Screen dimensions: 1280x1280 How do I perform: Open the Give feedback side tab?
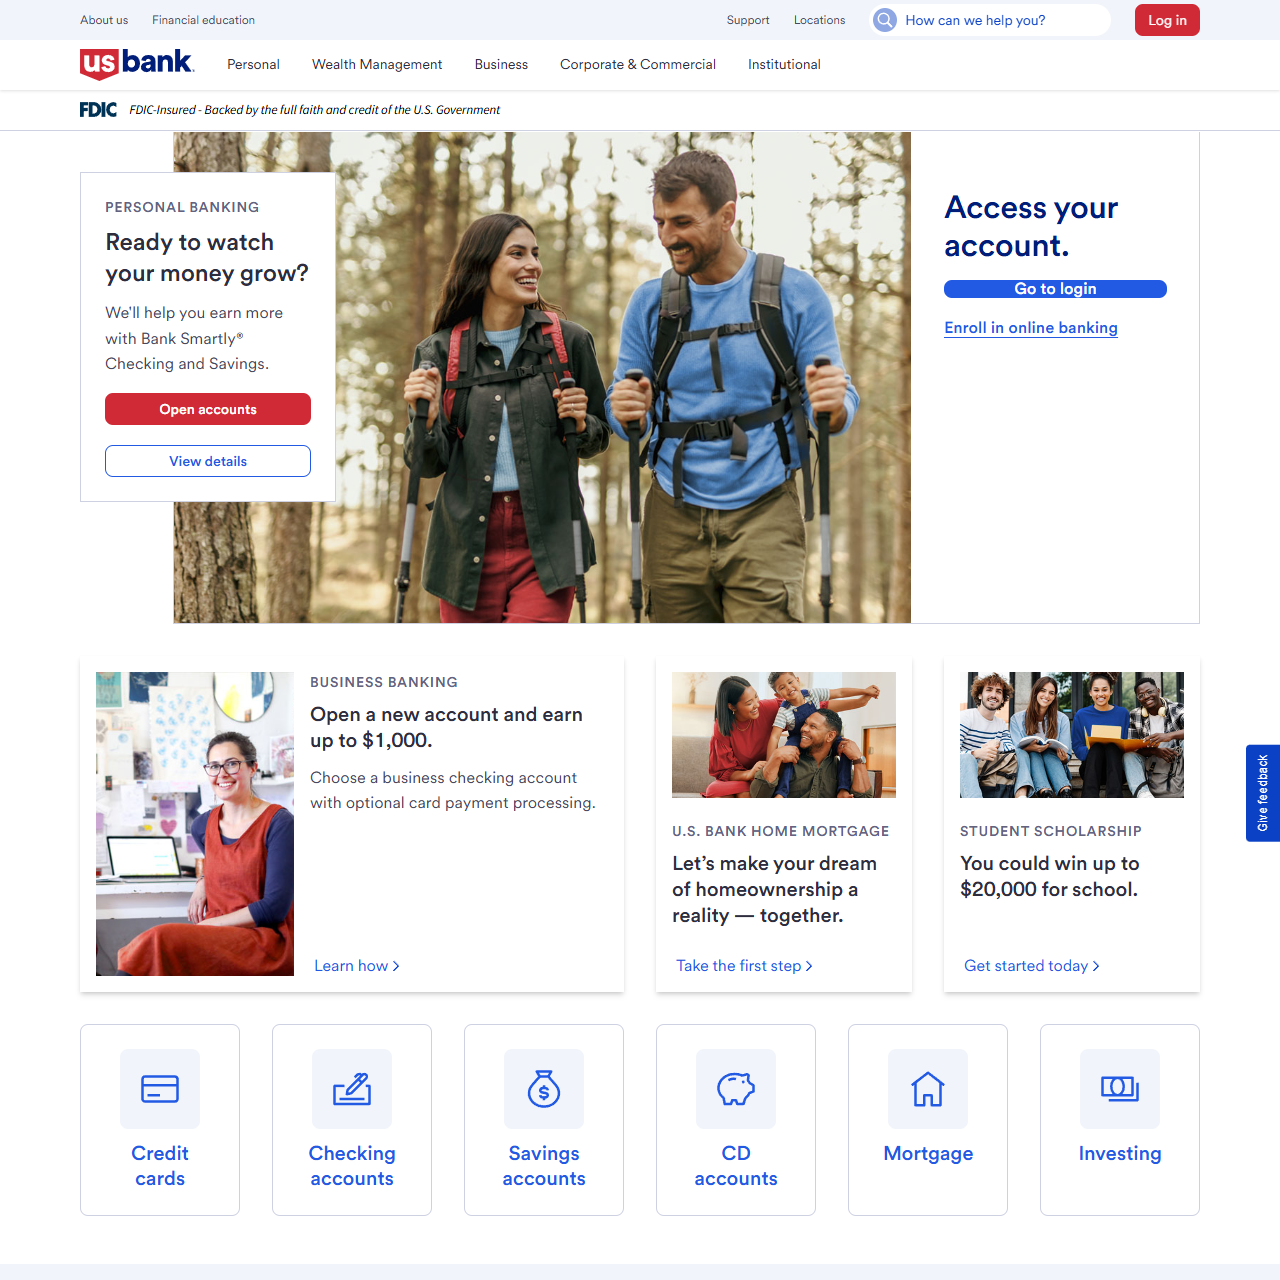(1262, 793)
